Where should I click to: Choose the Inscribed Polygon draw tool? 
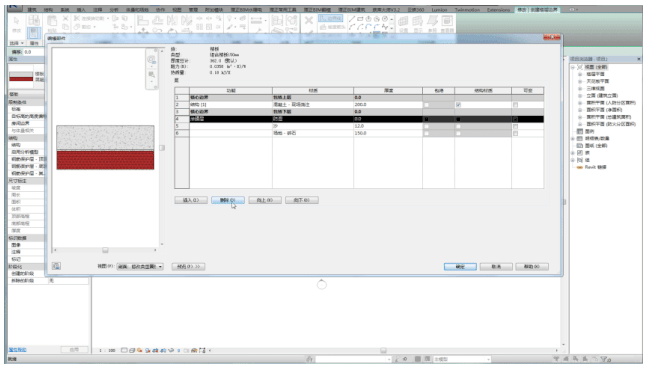tap(368, 19)
